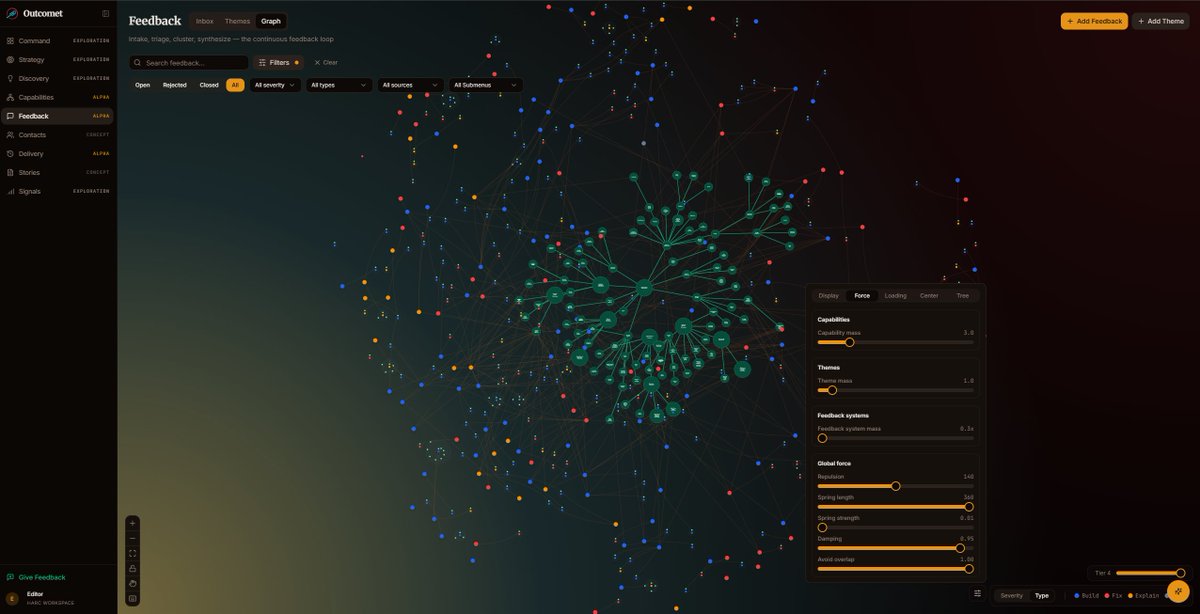
Task: Click the Signals nav icon
Action: (x=10, y=191)
